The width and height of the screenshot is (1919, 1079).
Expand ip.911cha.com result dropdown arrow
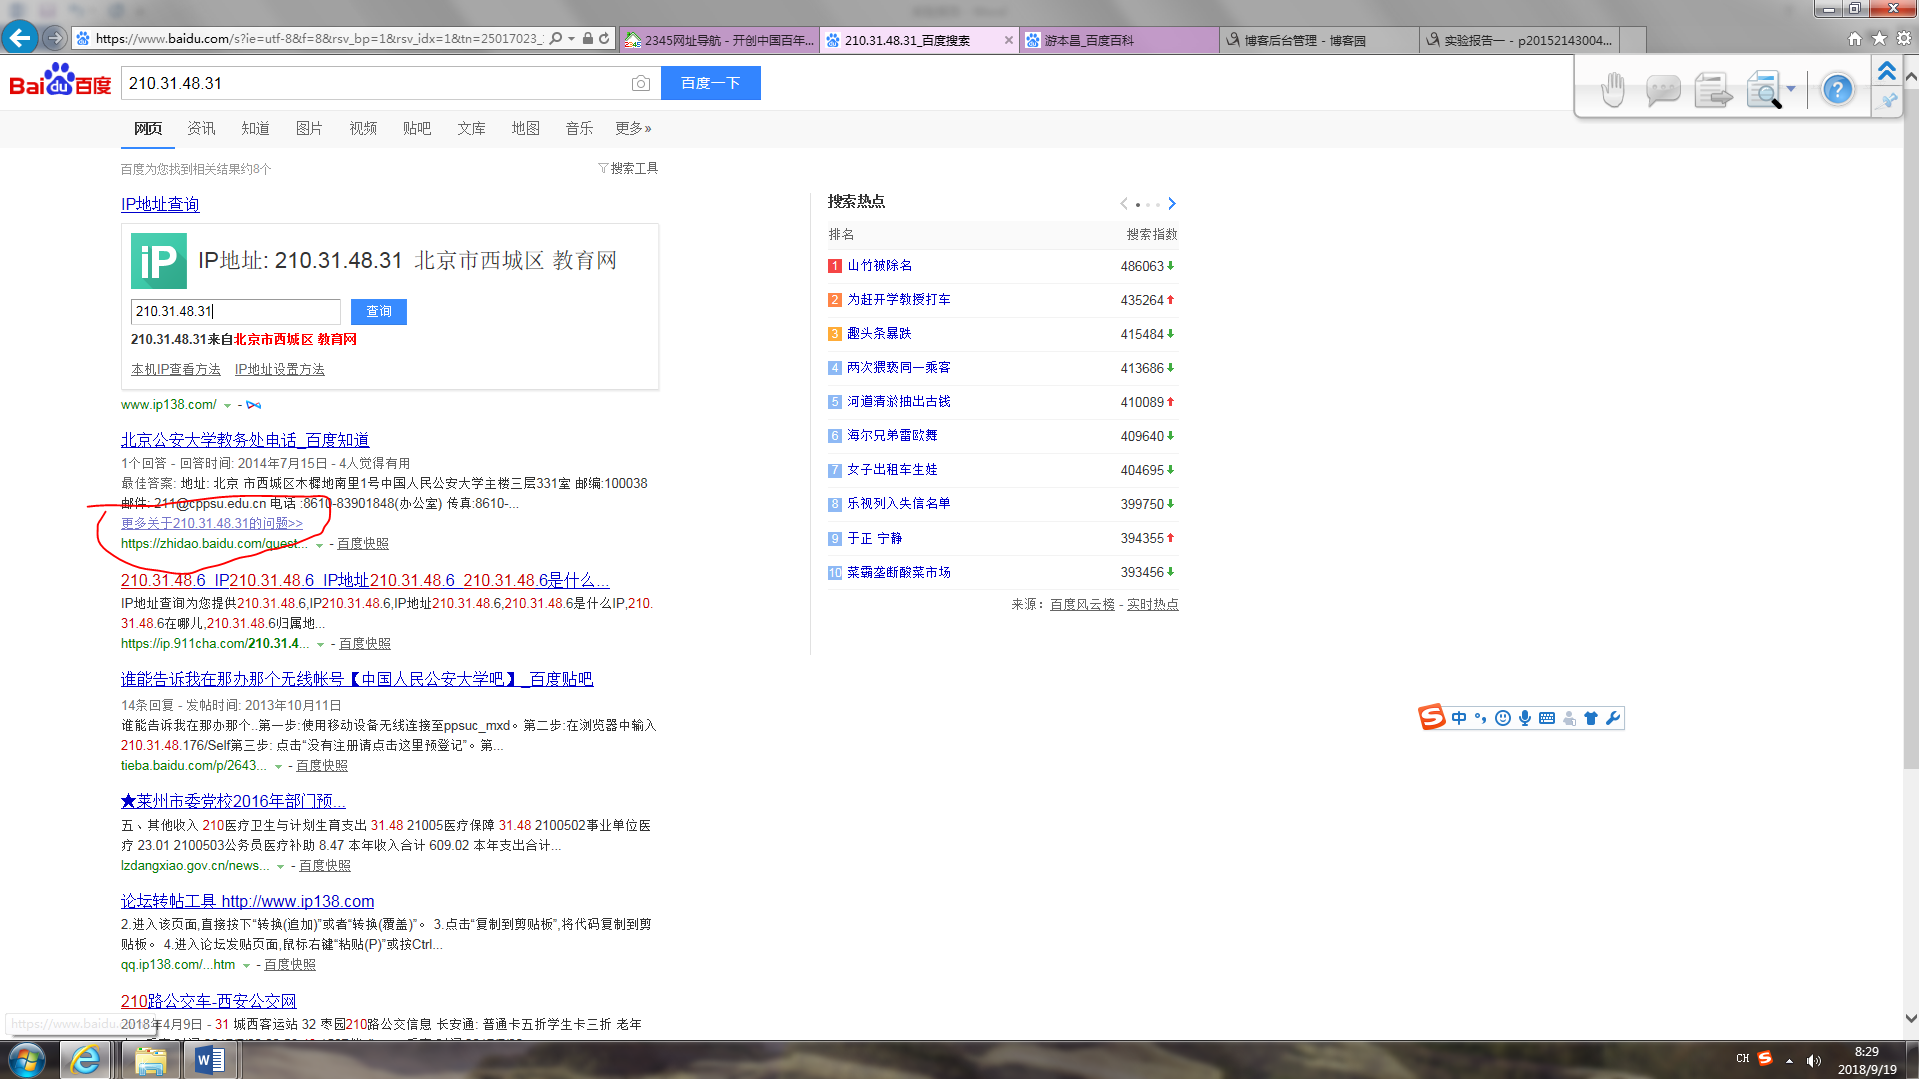click(320, 645)
